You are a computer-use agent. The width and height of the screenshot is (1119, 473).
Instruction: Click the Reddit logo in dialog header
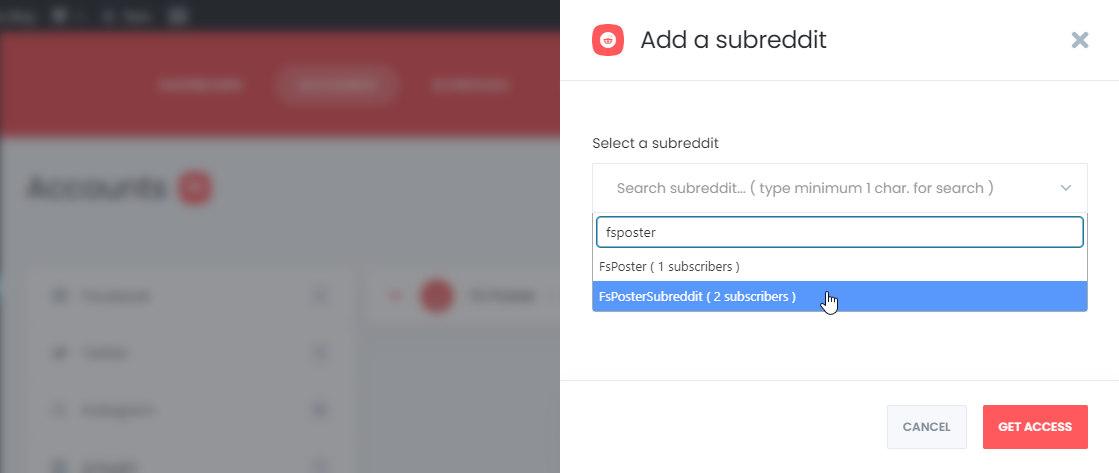[x=608, y=40]
